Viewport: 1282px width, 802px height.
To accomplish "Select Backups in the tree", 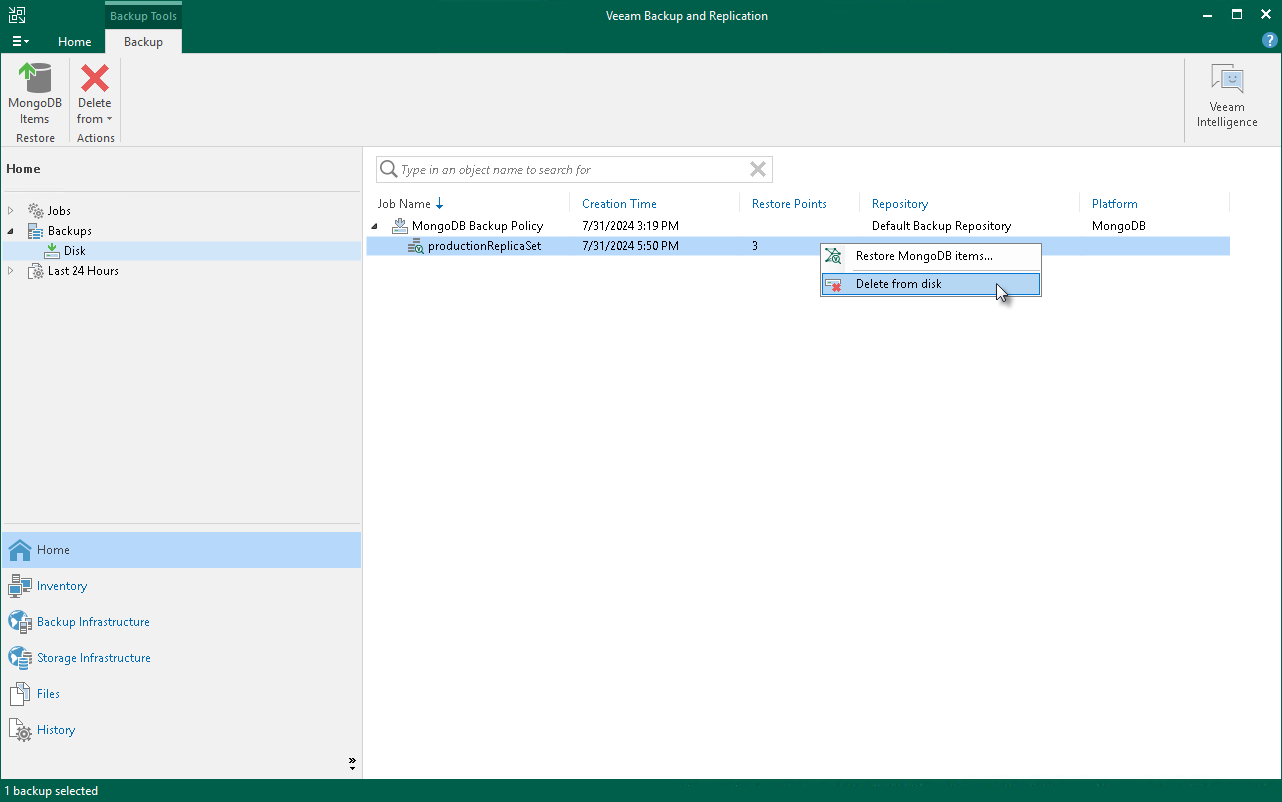I will pyautogui.click(x=70, y=231).
